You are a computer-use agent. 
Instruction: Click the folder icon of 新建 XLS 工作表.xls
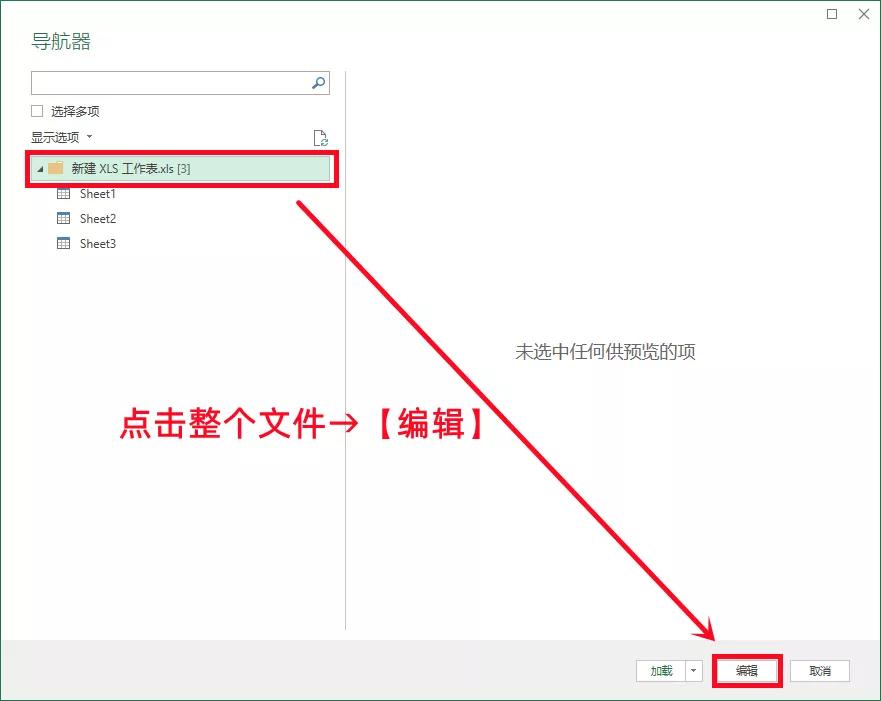tap(56, 168)
